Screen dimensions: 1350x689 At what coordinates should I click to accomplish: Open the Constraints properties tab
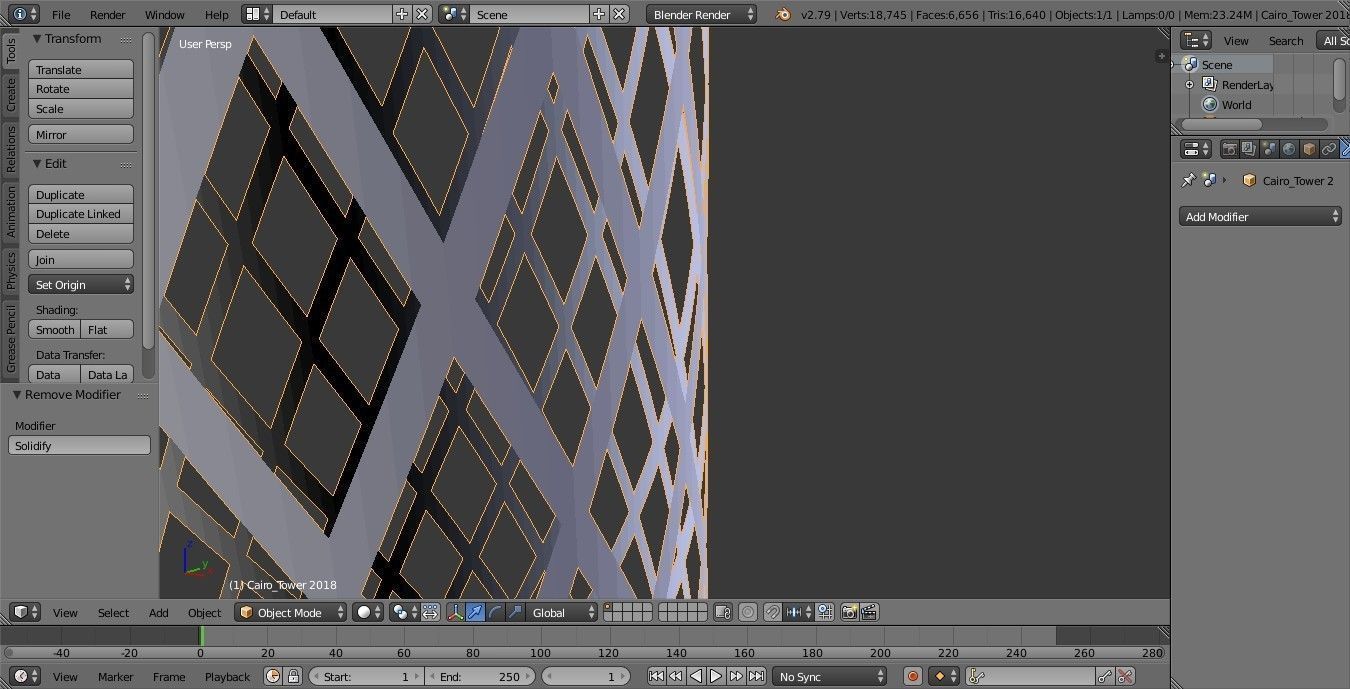1329,149
